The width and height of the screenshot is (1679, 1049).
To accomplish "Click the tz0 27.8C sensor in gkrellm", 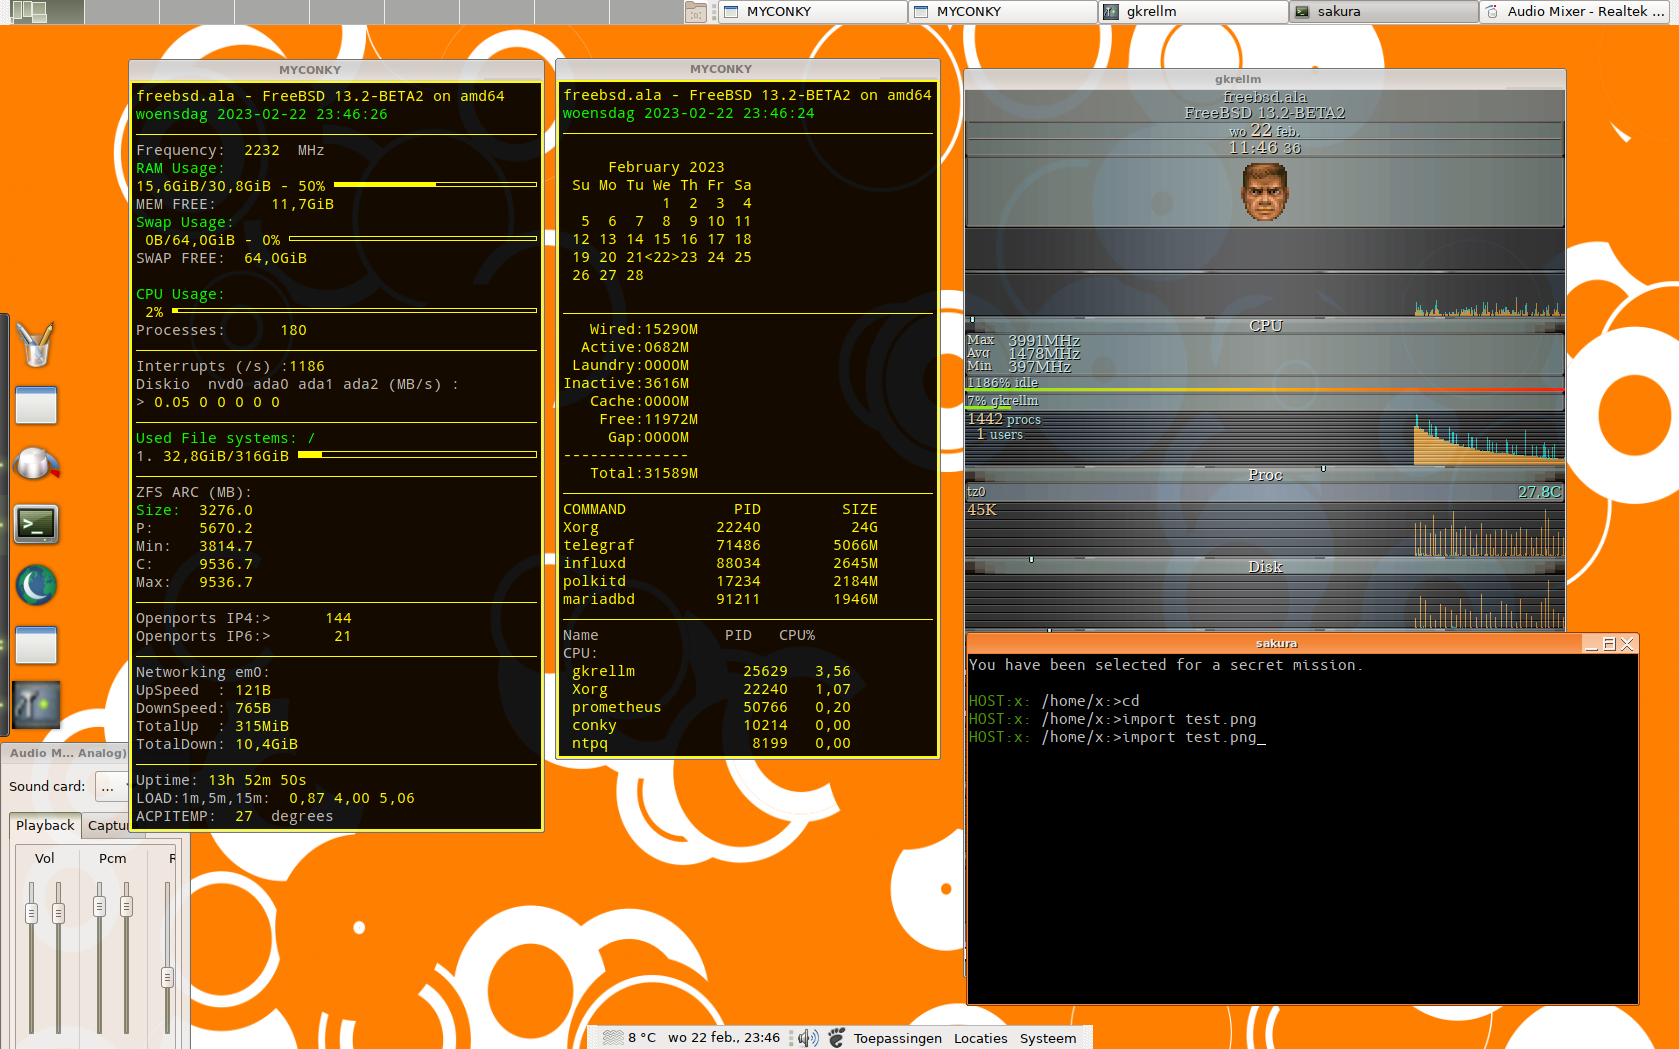I will pos(1264,492).
